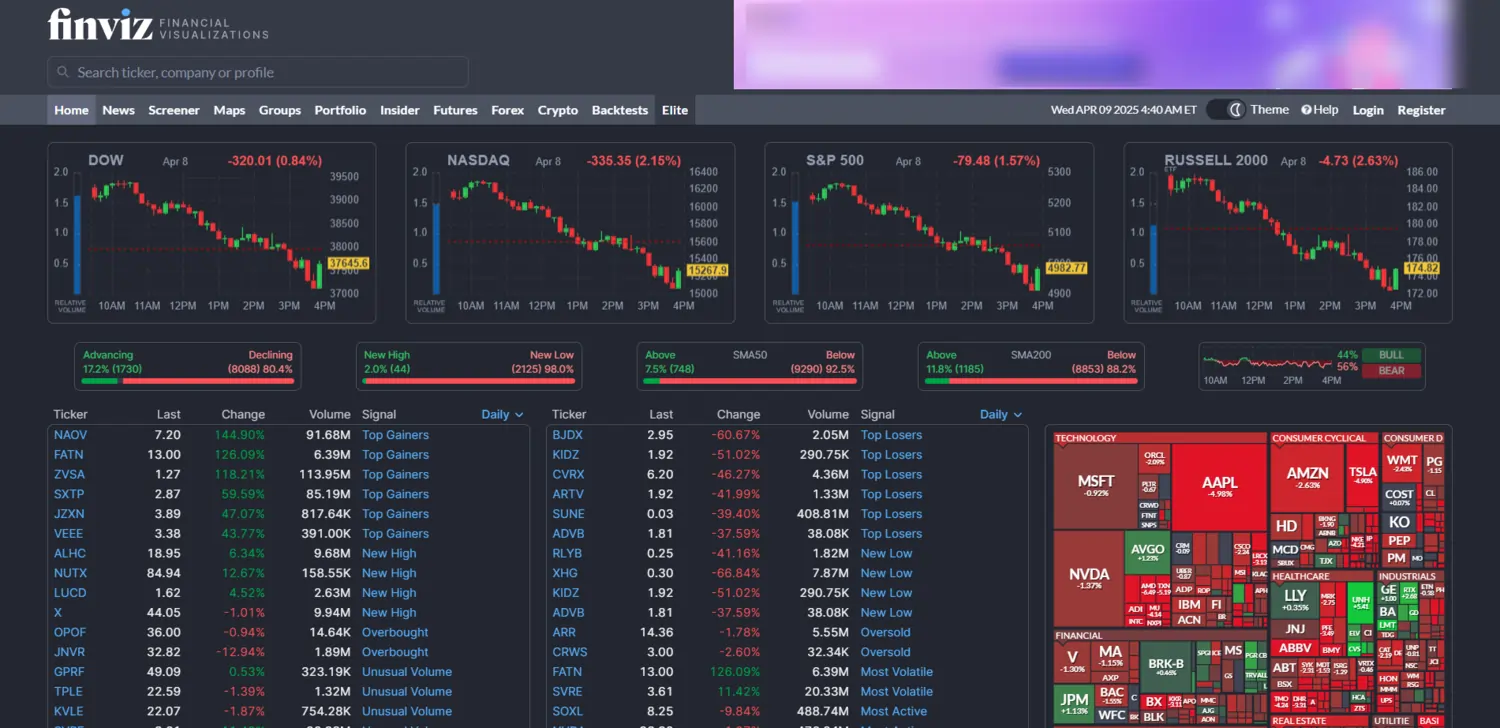1500x728 pixels.
Task: Click the Login link
Action: click(1368, 110)
